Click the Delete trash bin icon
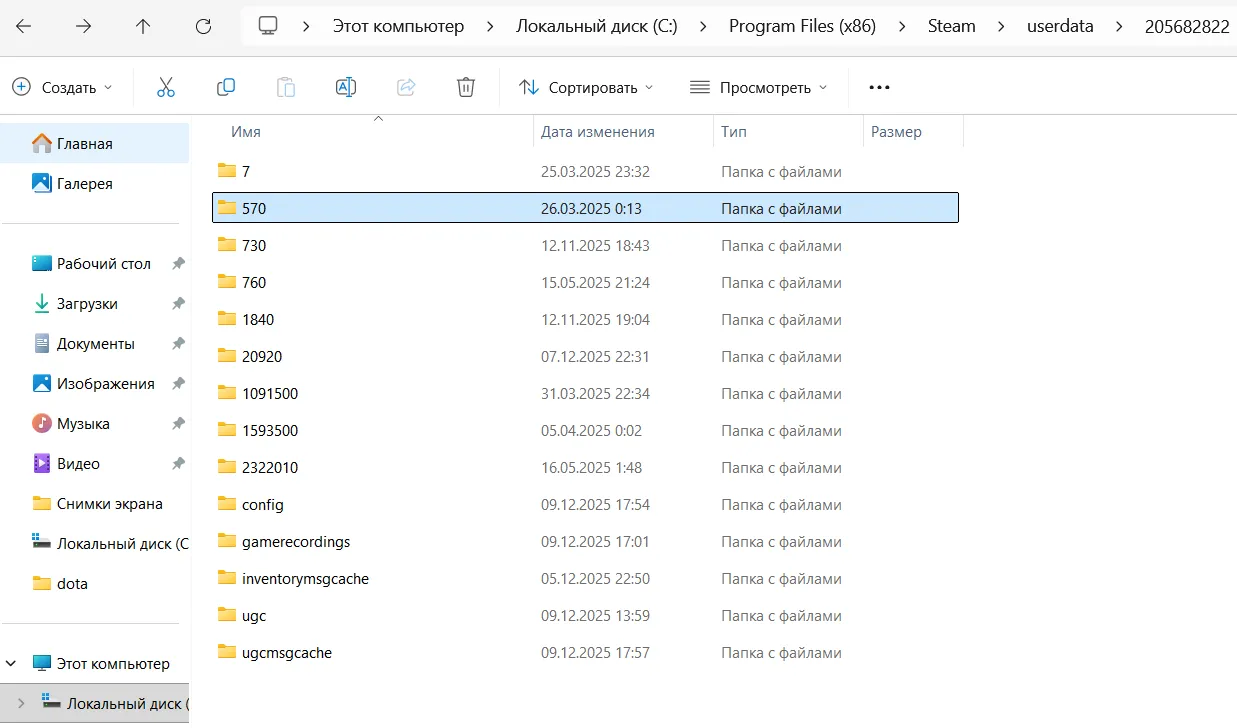 click(x=466, y=87)
